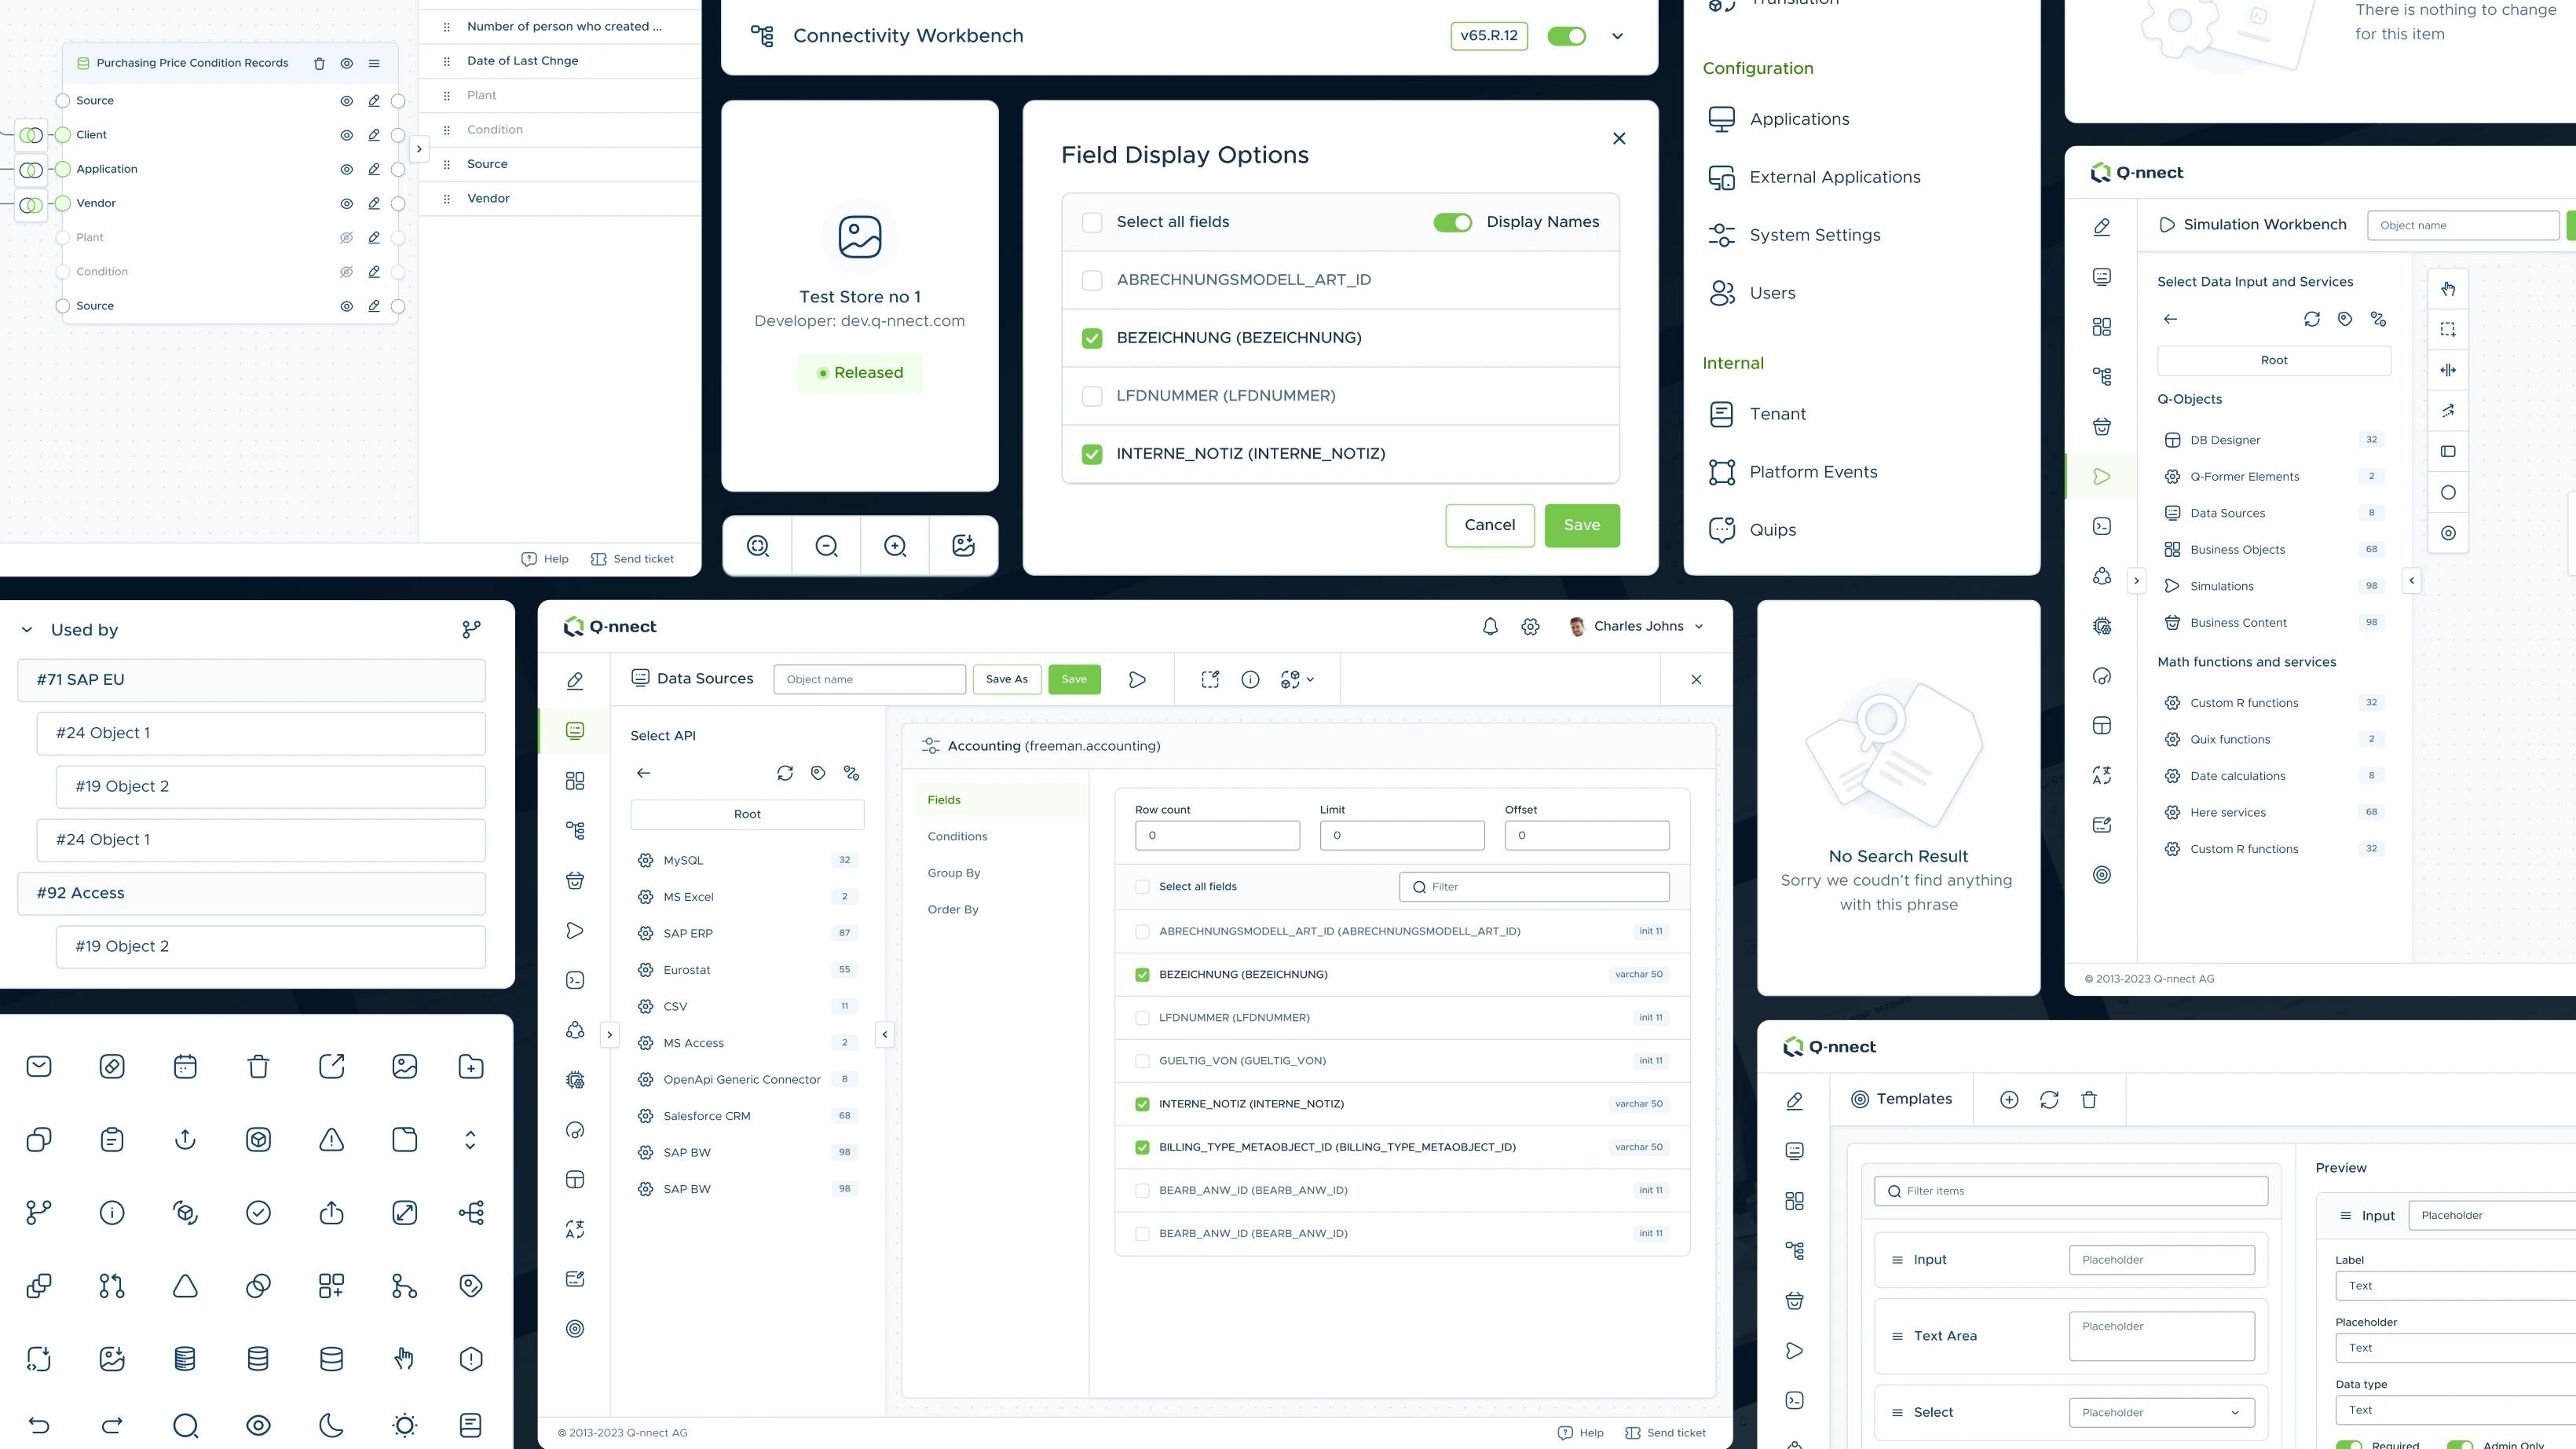
Task: Click the branch icon in Used by panel
Action: coord(471,630)
